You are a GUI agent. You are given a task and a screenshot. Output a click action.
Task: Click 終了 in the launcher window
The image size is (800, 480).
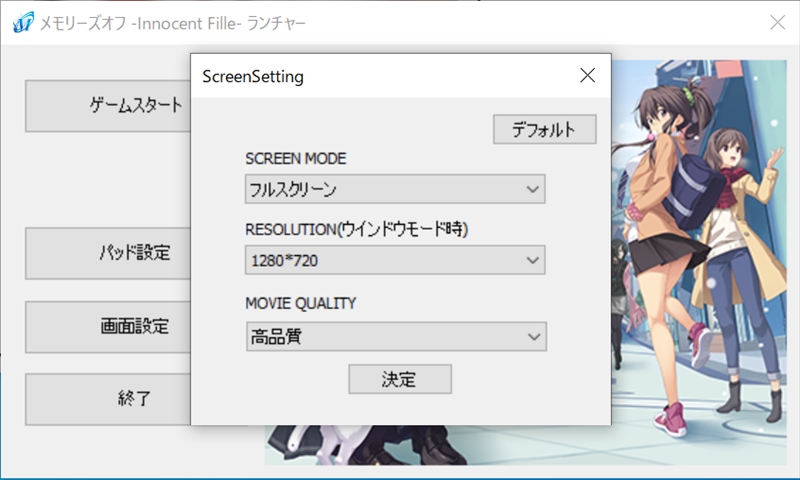pyautogui.click(x=108, y=399)
